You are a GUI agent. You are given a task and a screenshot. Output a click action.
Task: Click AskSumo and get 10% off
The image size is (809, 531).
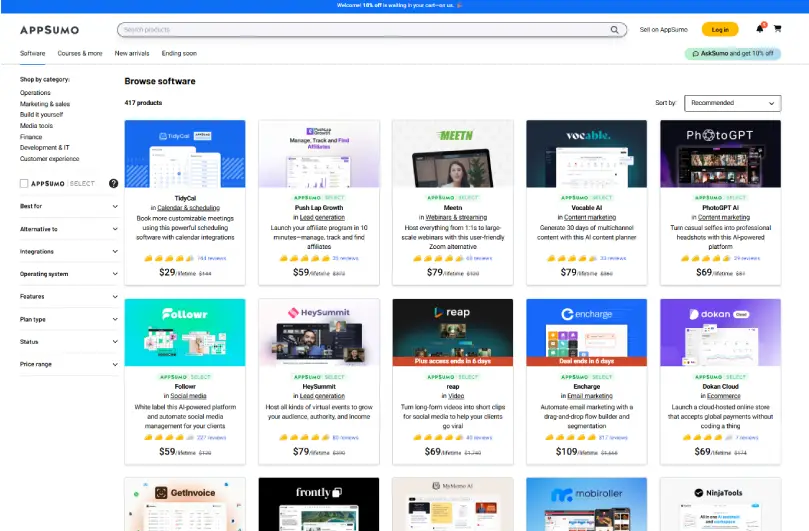click(733, 54)
